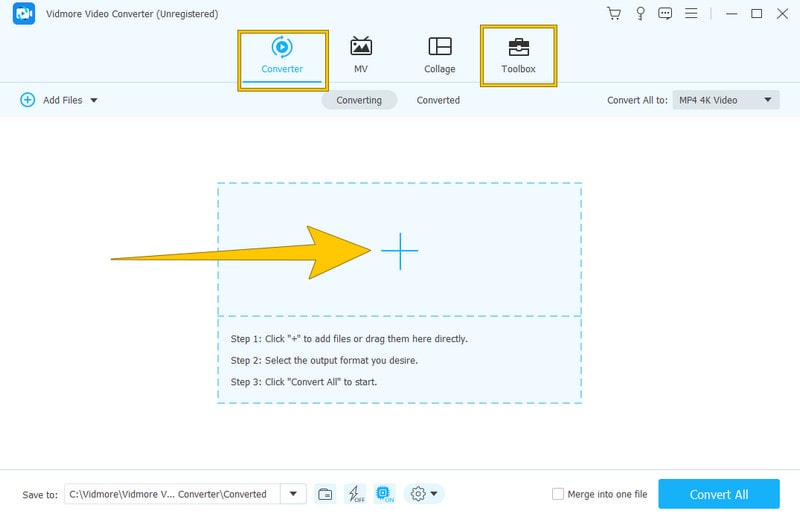
Task: Open the feedback chat bubble icon
Action: [666, 14]
